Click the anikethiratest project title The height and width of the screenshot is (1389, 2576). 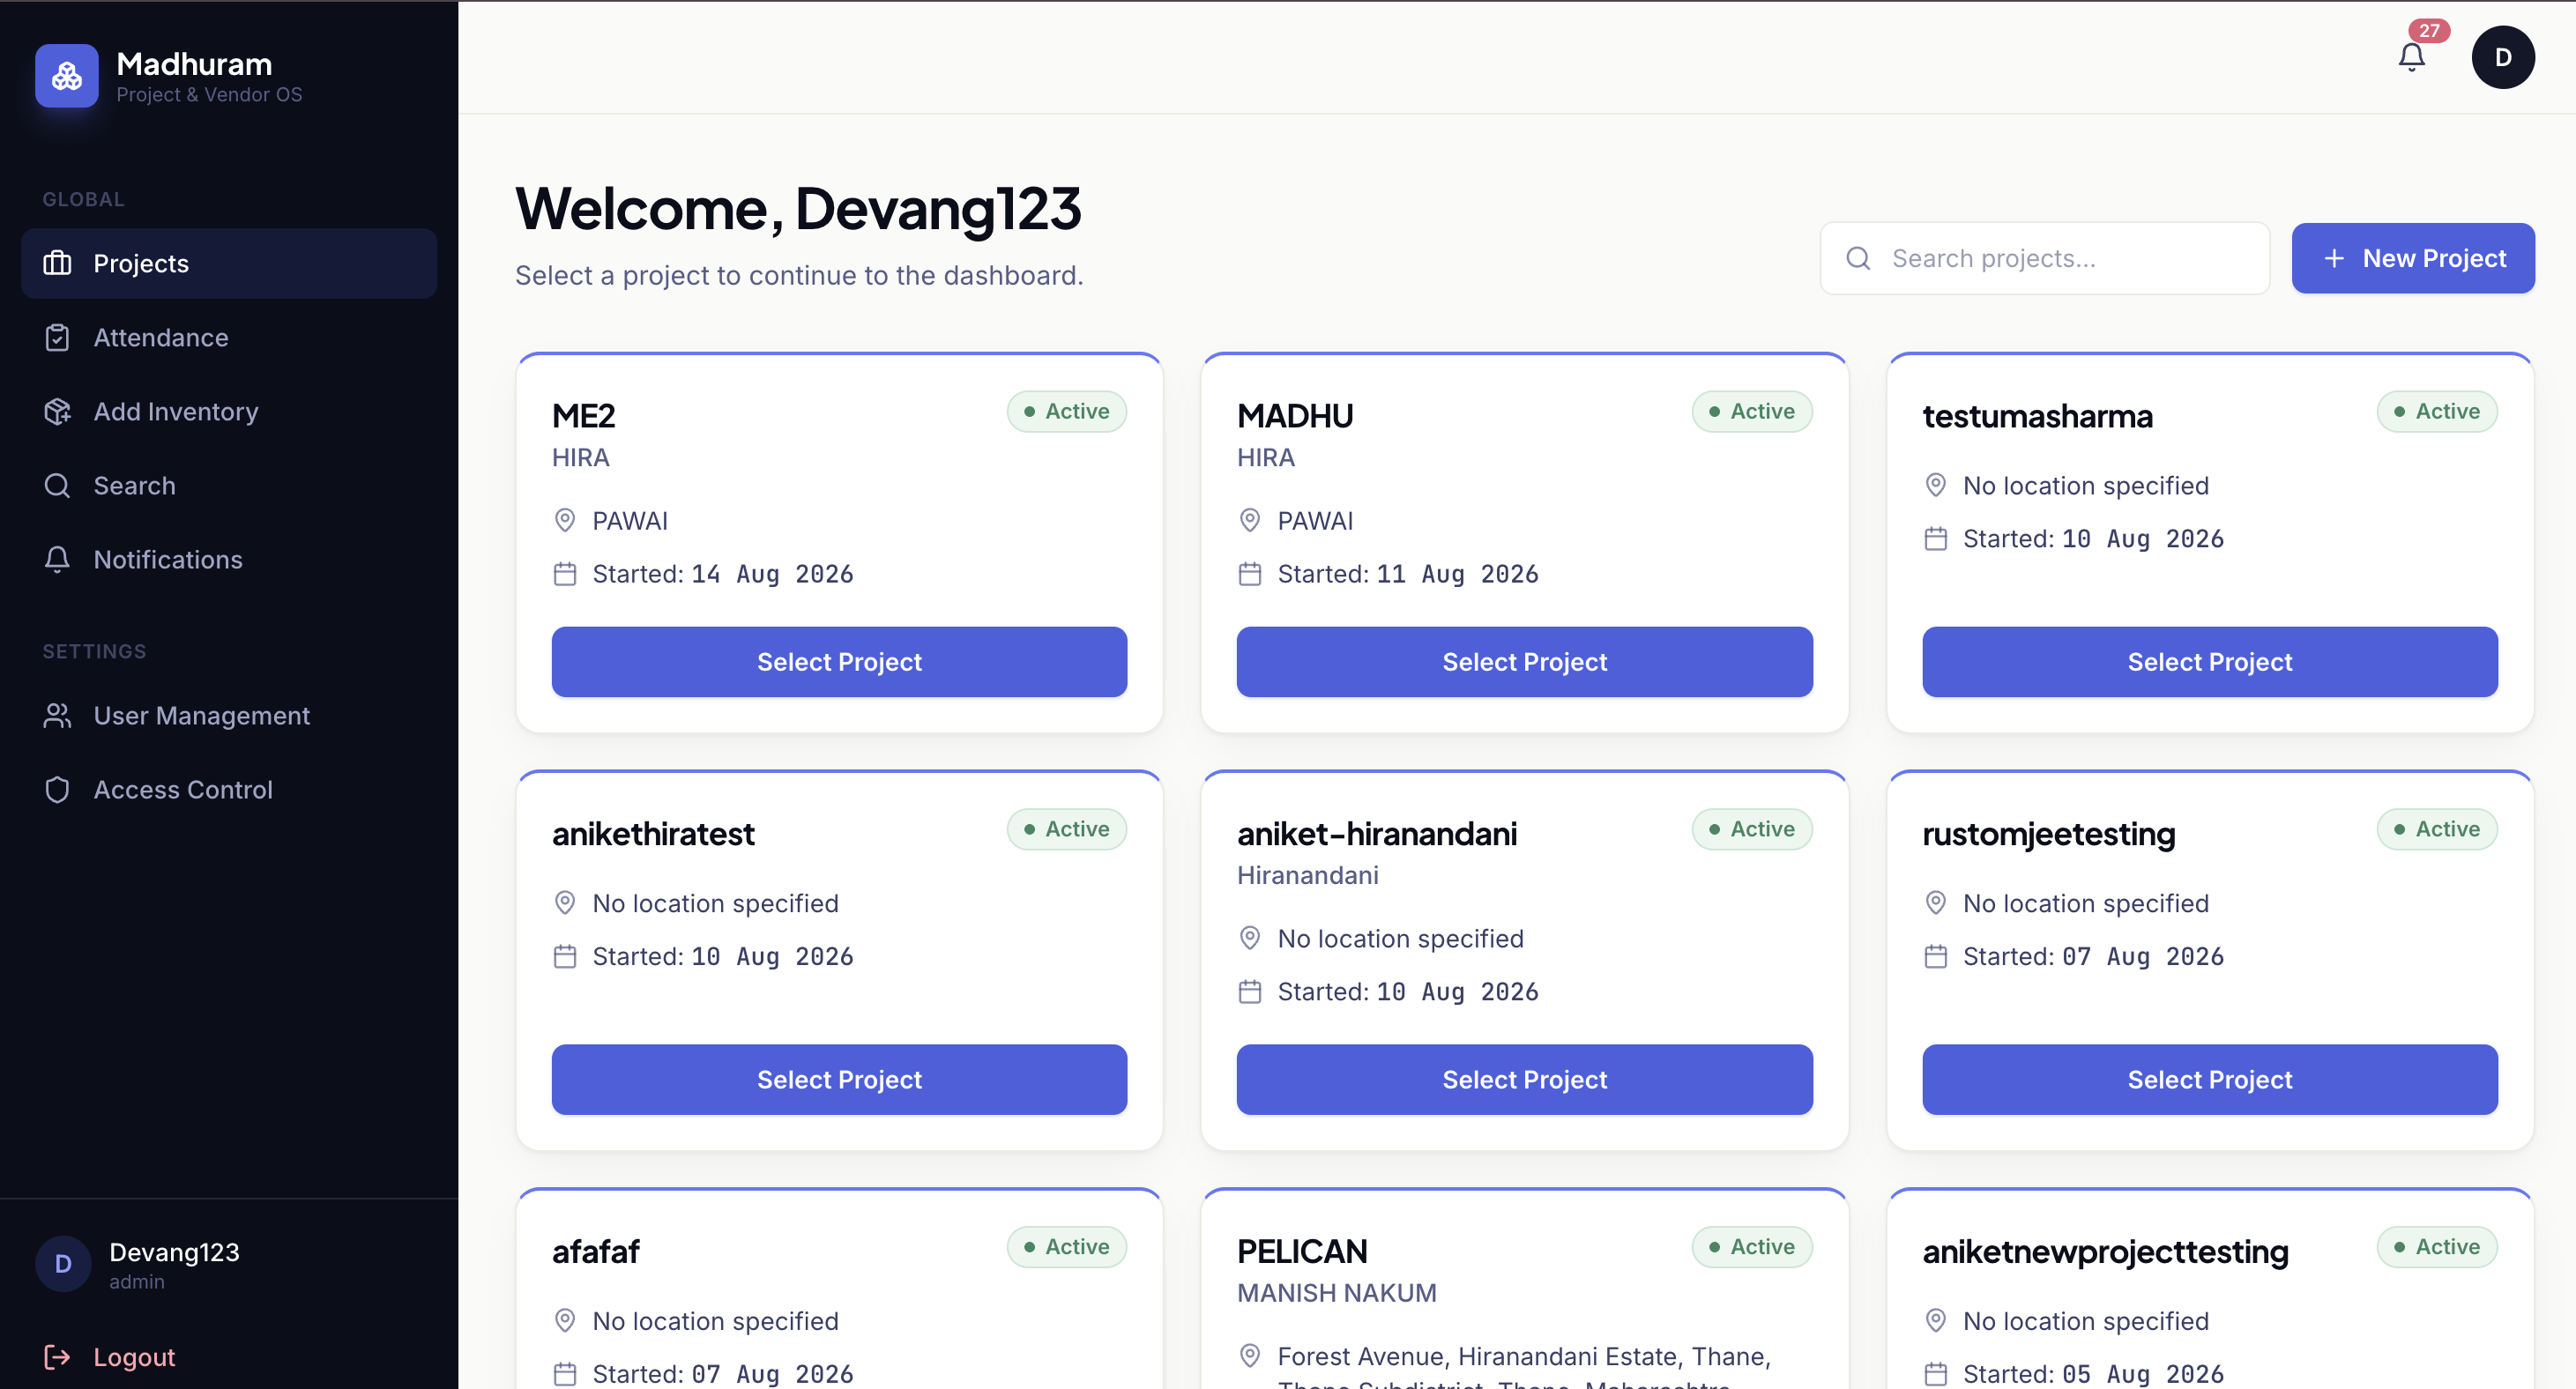(653, 834)
